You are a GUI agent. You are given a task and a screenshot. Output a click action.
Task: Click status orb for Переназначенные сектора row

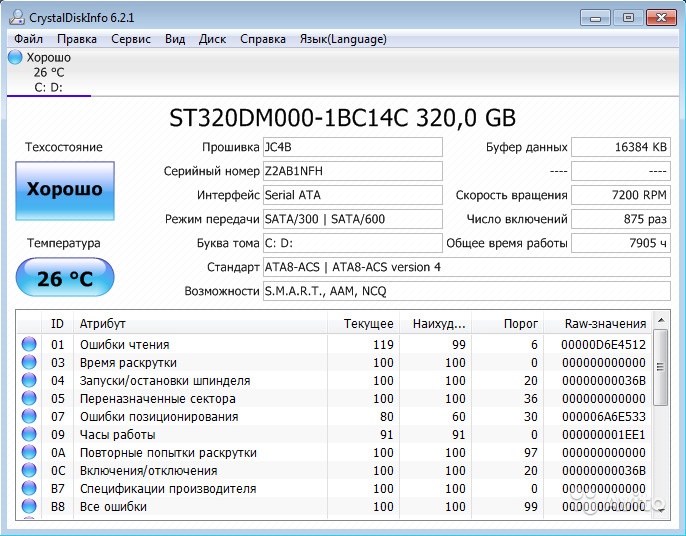click(29, 398)
